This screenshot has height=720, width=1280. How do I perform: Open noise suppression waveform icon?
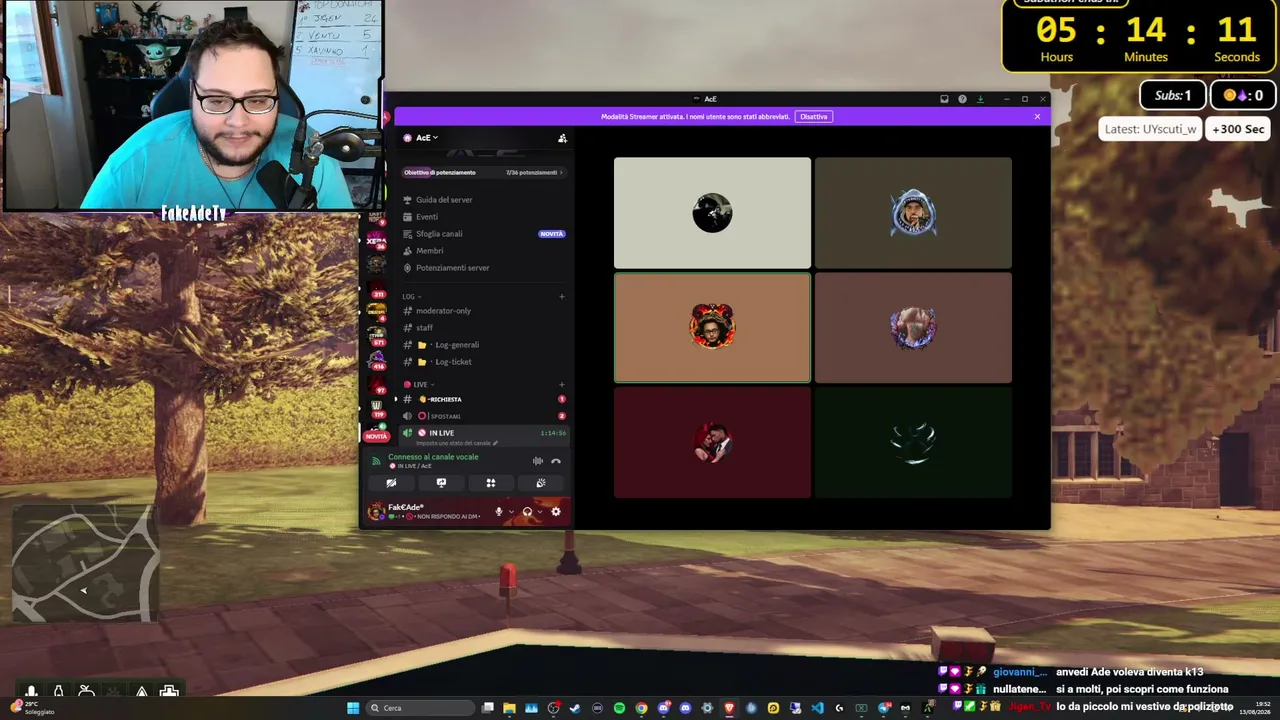tap(538, 461)
